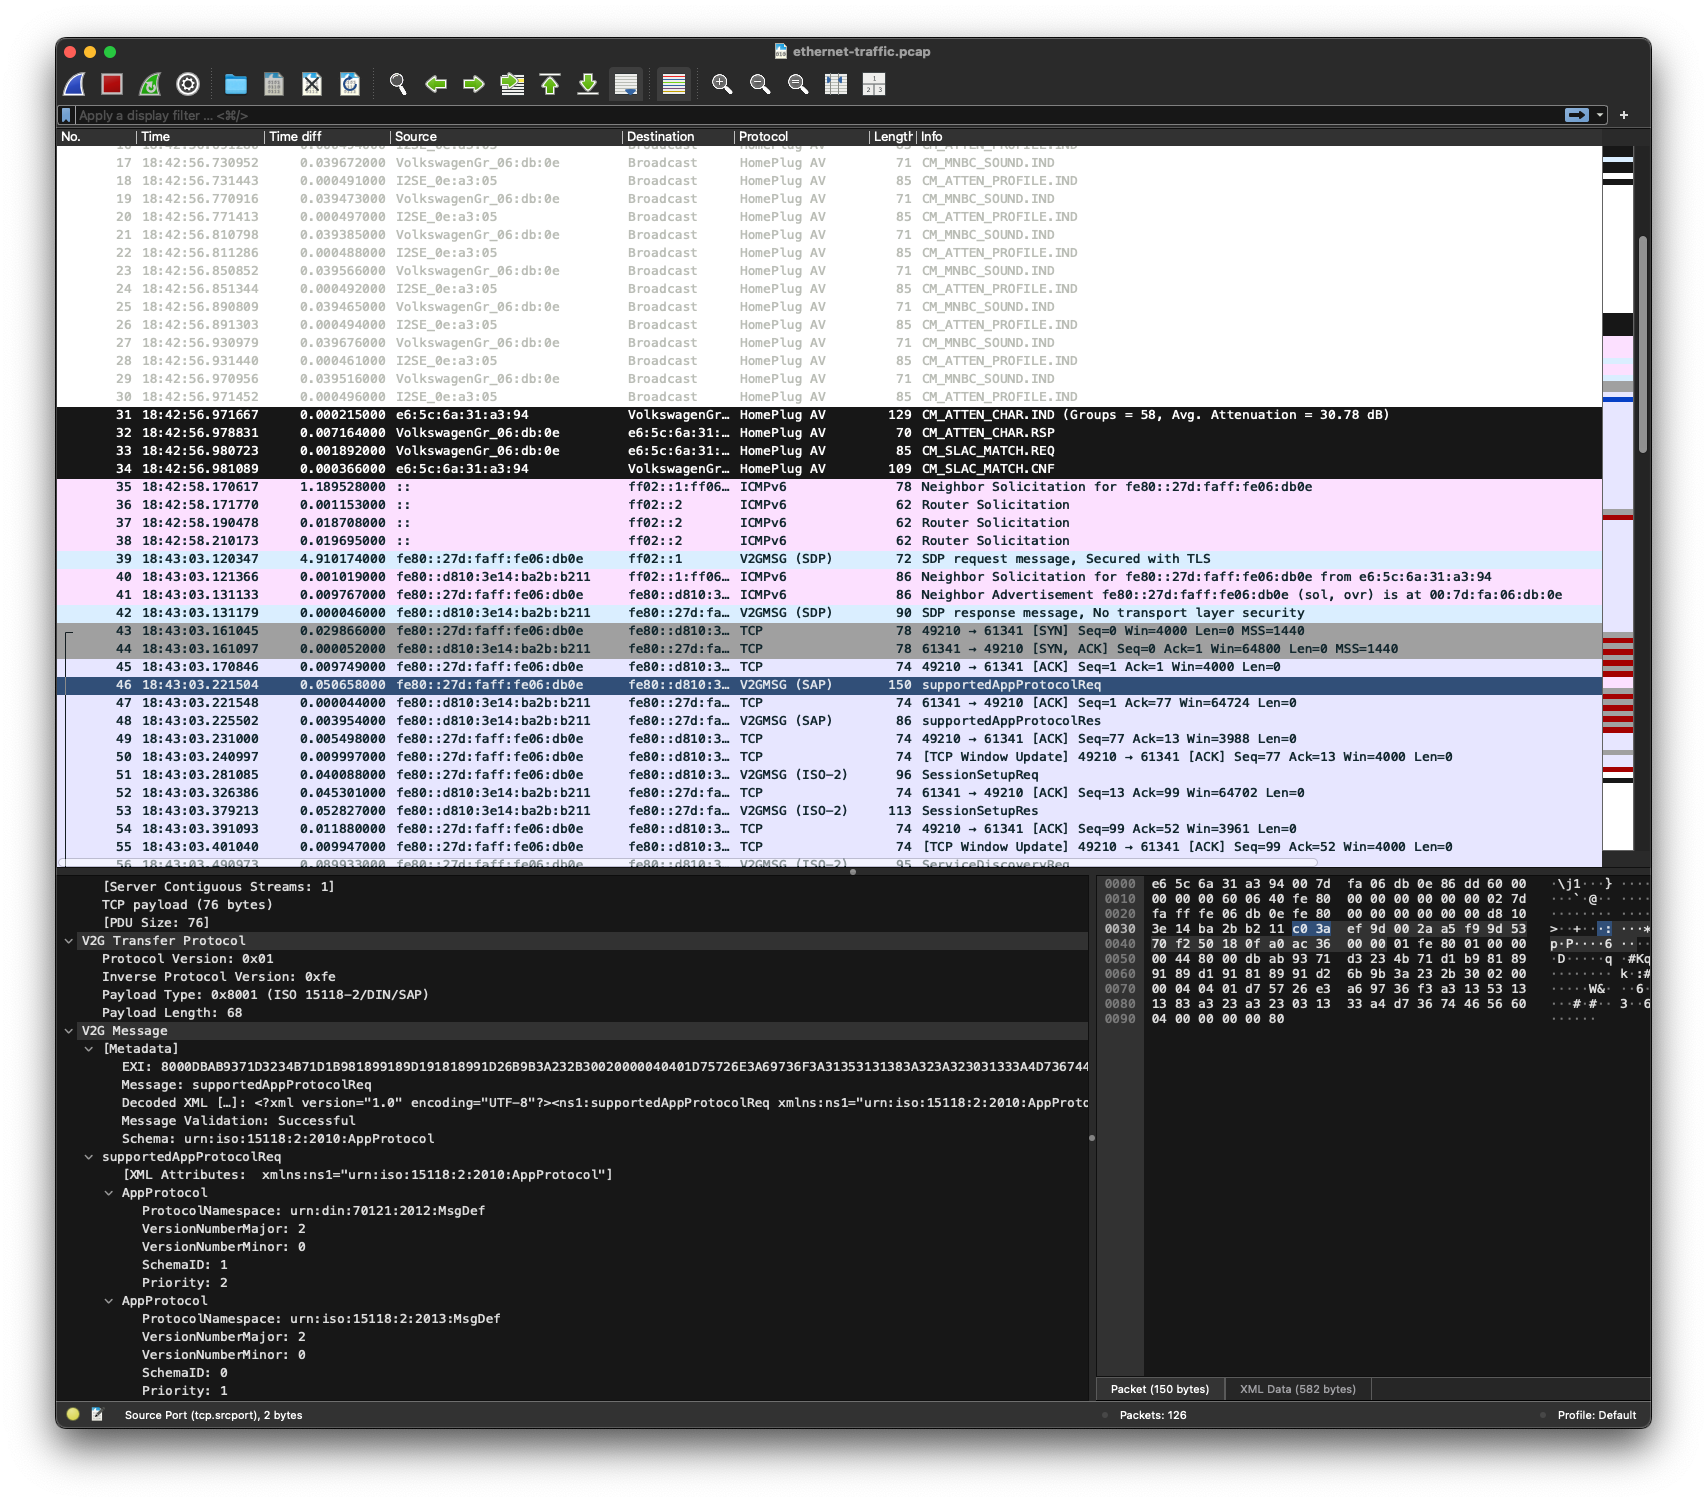The height and width of the screenshot is (1502, 1707).
Task: Click into the display filter field
Action: 800,115
